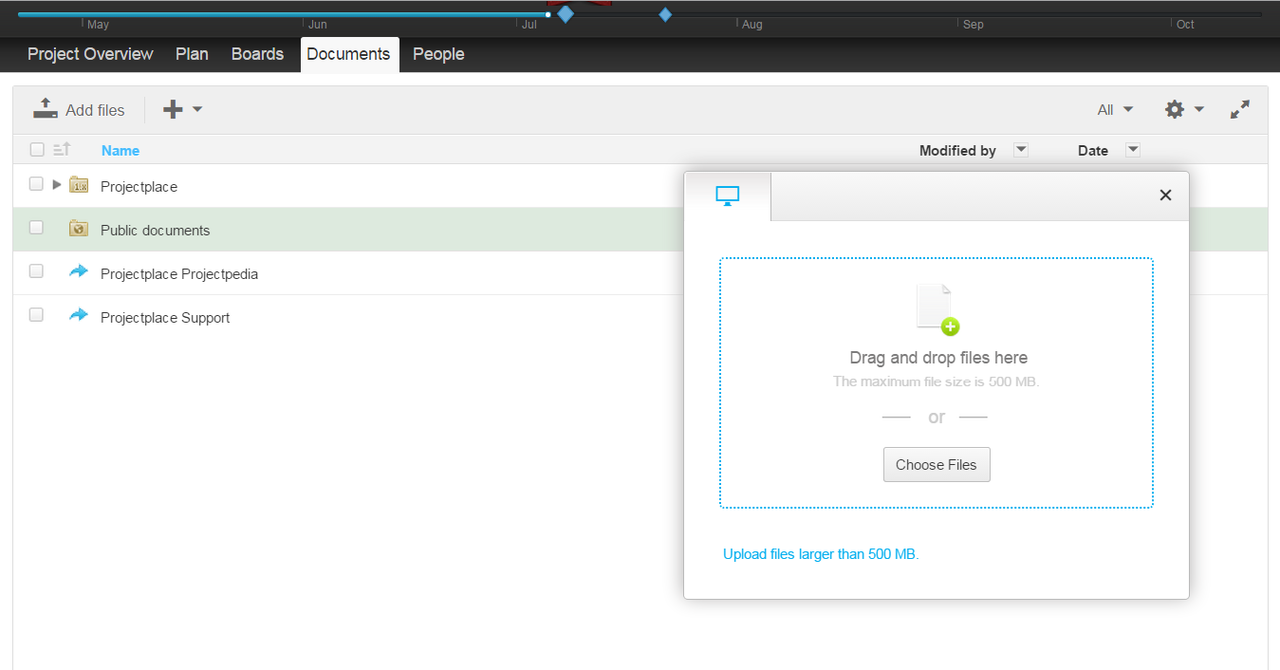
Task: Open Projectplace Support link entry
Action: 165,318
